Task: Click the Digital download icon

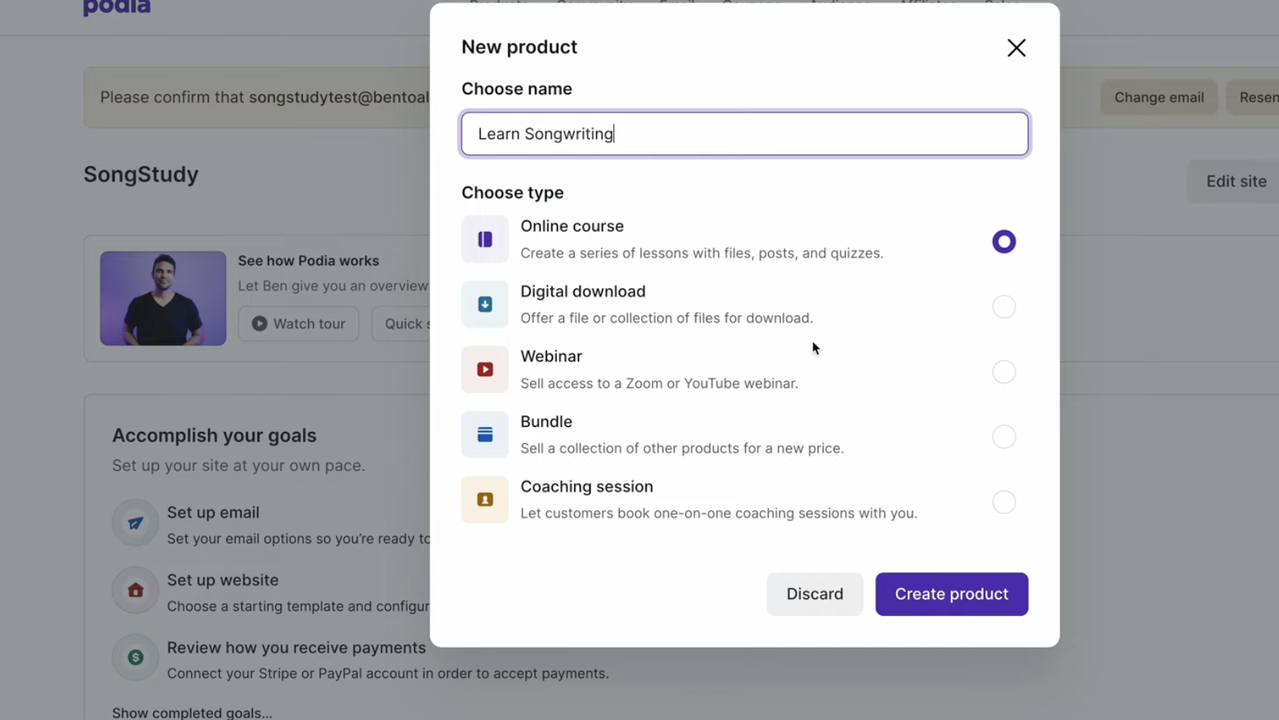Action: click(485, 305)
